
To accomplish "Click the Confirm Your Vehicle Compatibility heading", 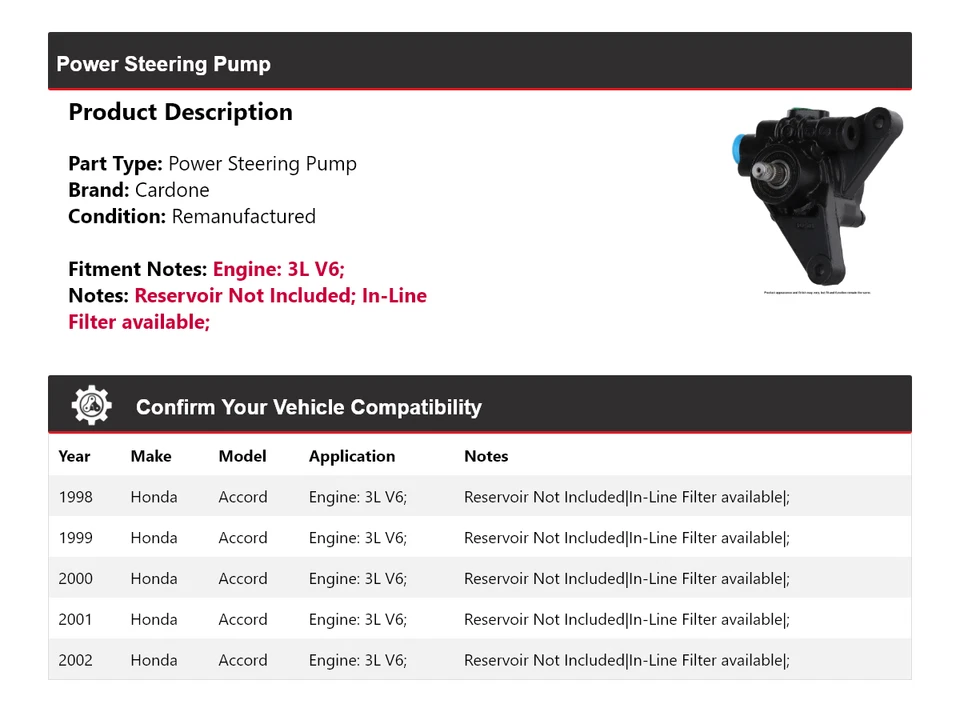I will [308, 407].
